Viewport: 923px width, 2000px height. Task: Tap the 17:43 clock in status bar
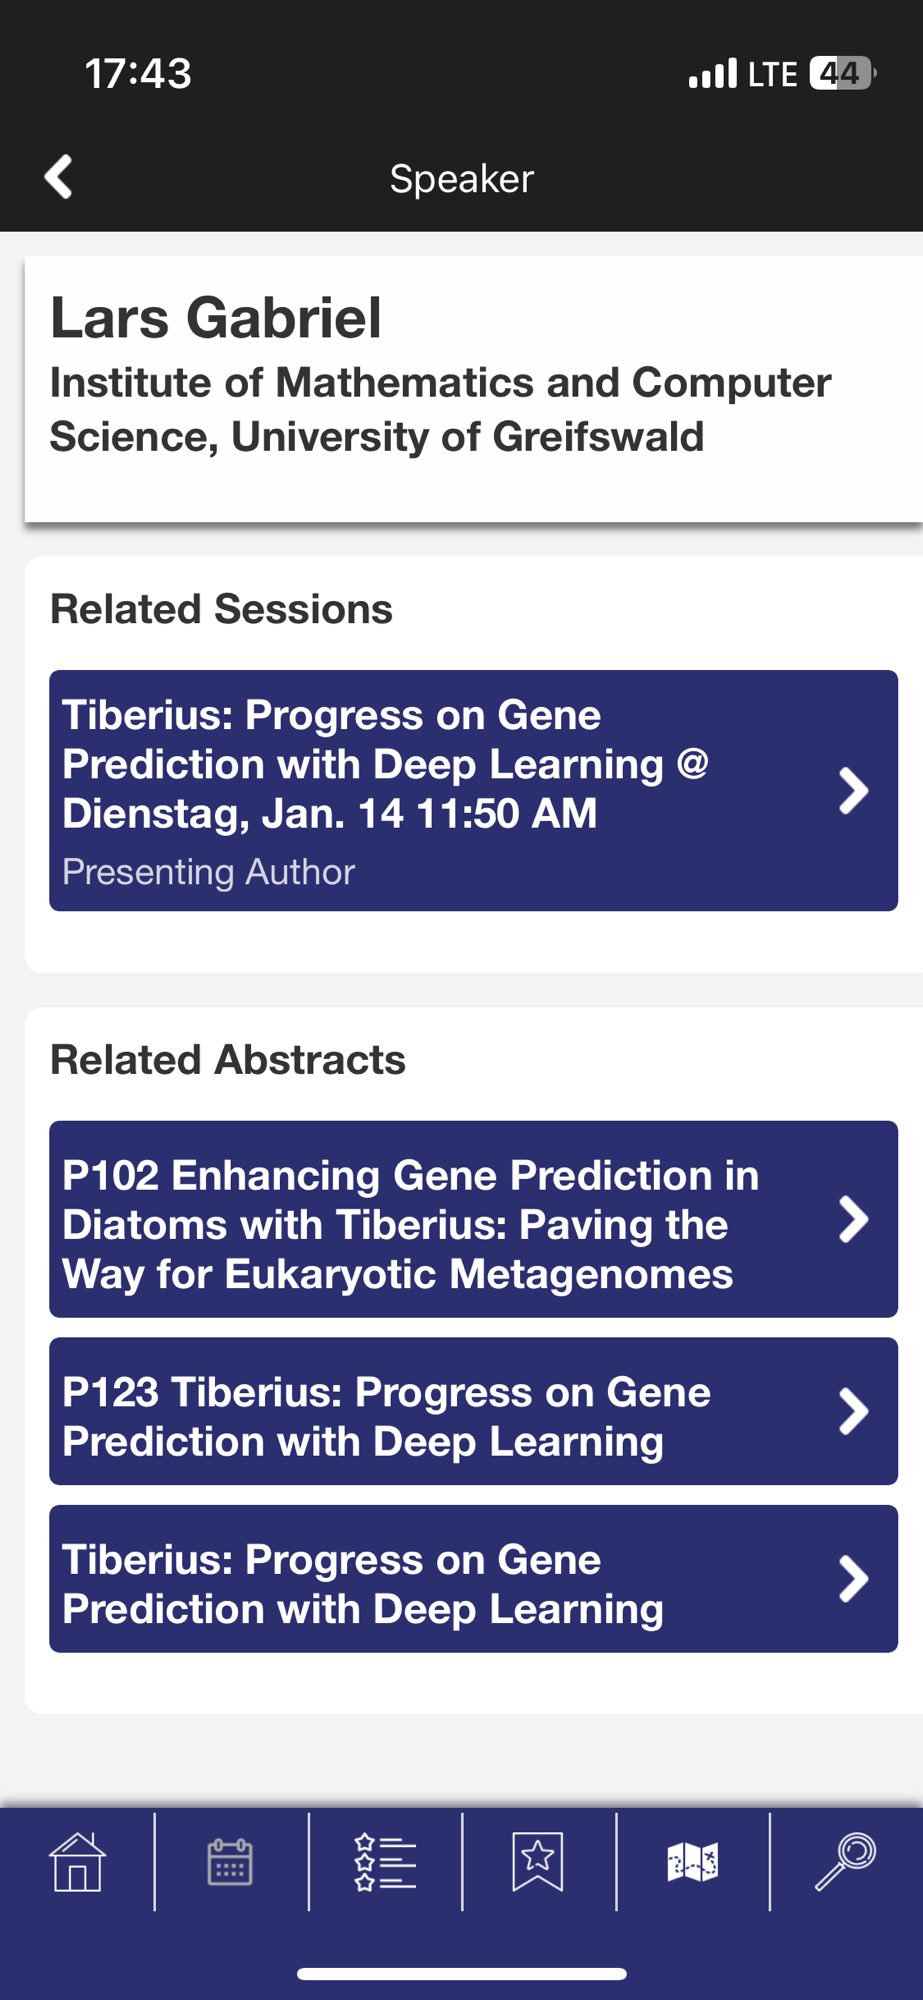(138, 74)
